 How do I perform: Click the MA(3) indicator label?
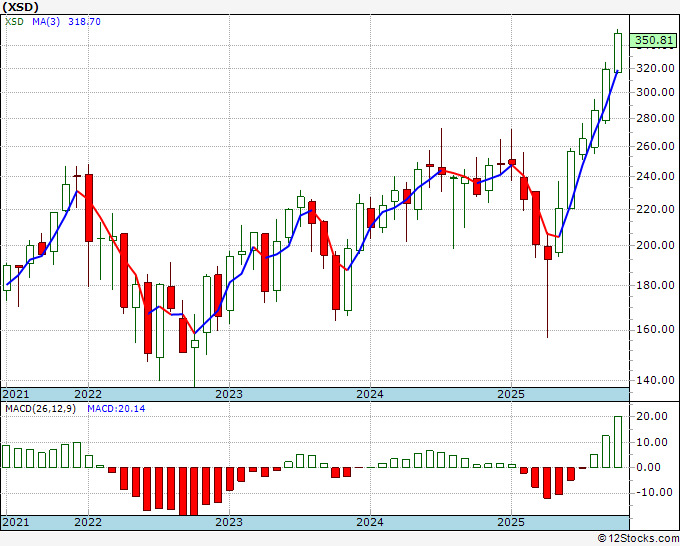pos(46,21)
